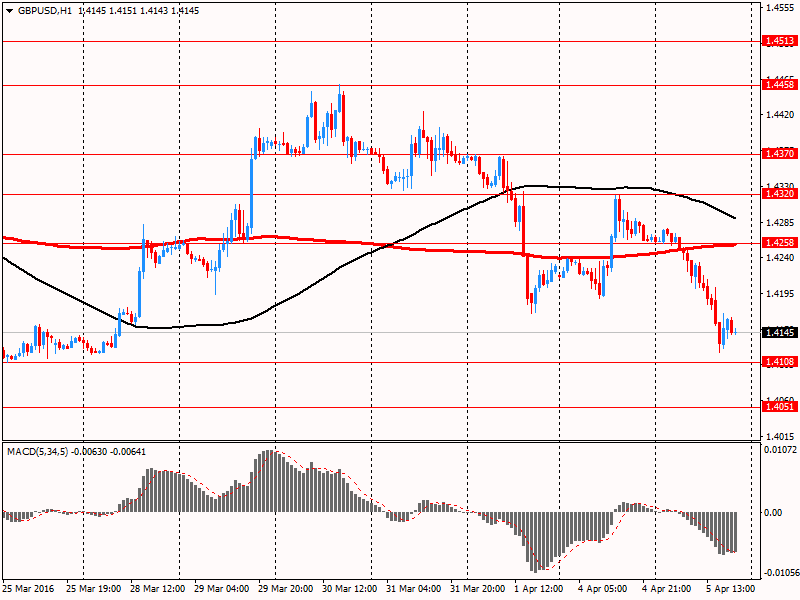Click the 25 Mar 2016 date label

[30, 589]
